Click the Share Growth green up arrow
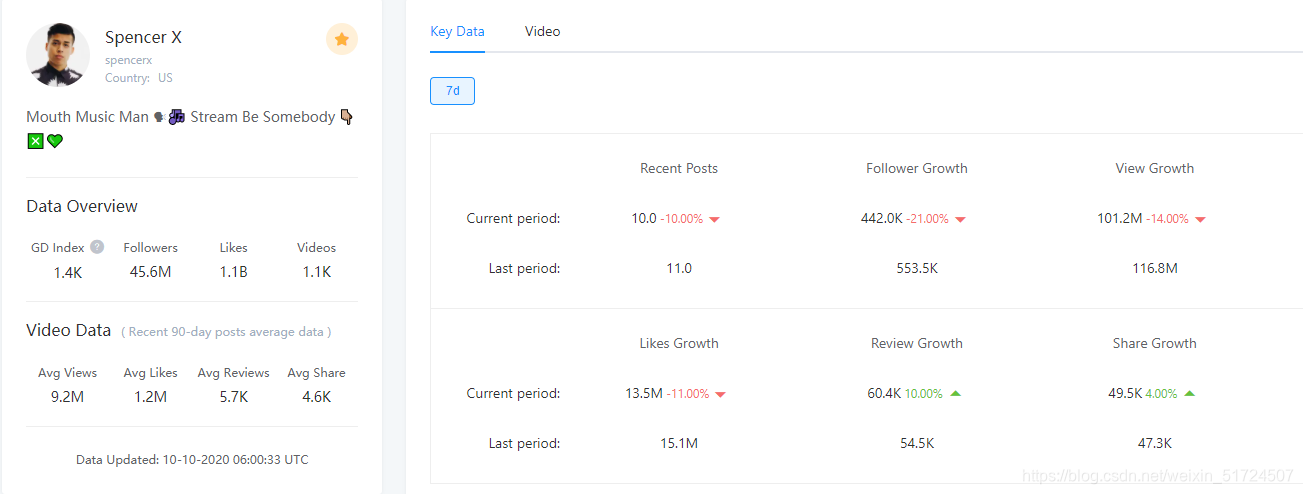This screenshot has height=494, width=1303. point(1189,393)
